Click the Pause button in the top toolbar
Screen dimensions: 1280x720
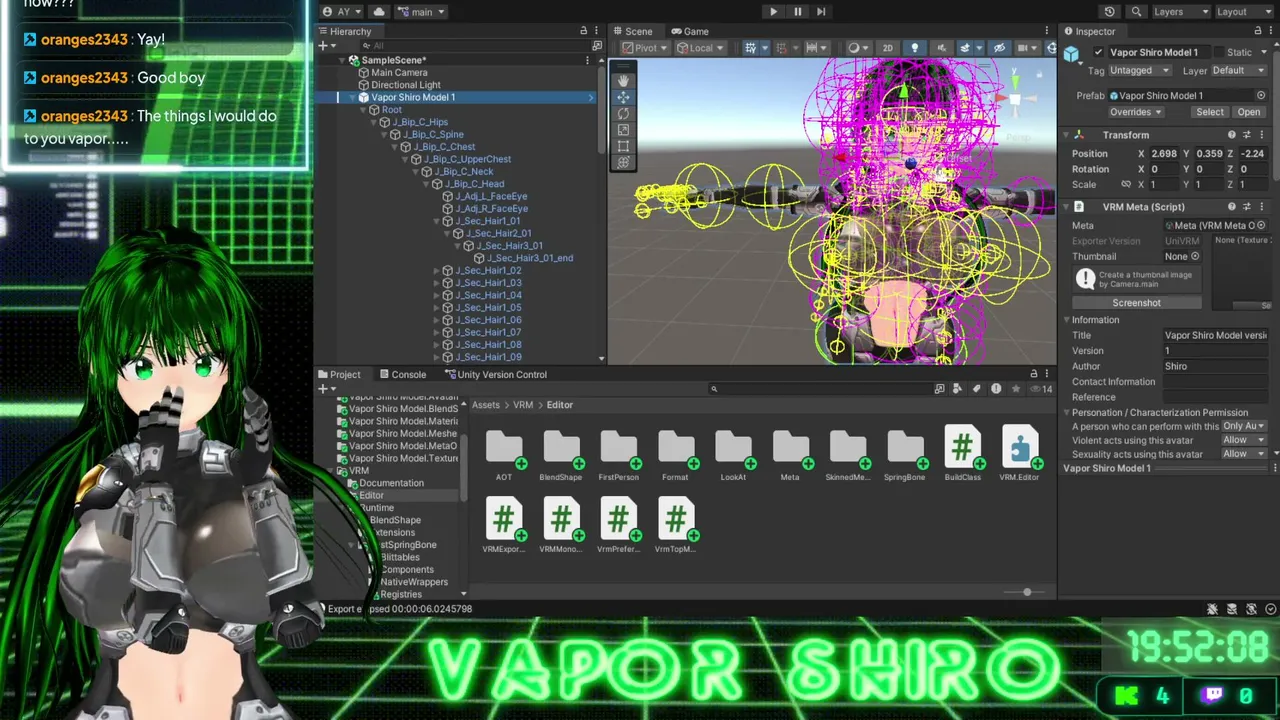pyautogui.click(x=797, y=12)
